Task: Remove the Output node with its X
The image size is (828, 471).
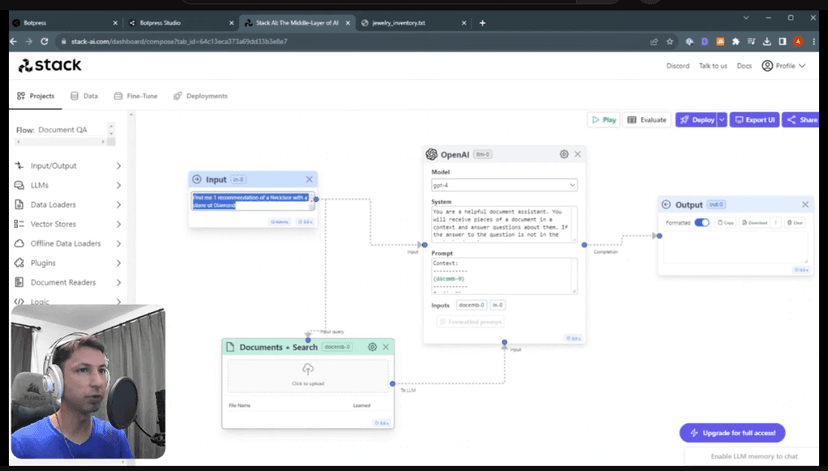Action: 805,204
